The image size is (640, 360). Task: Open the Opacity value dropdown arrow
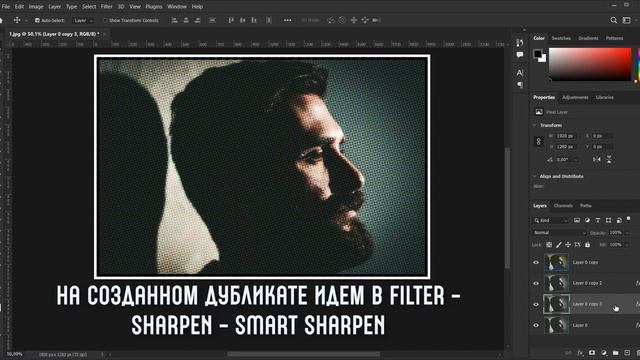point(627,233)
